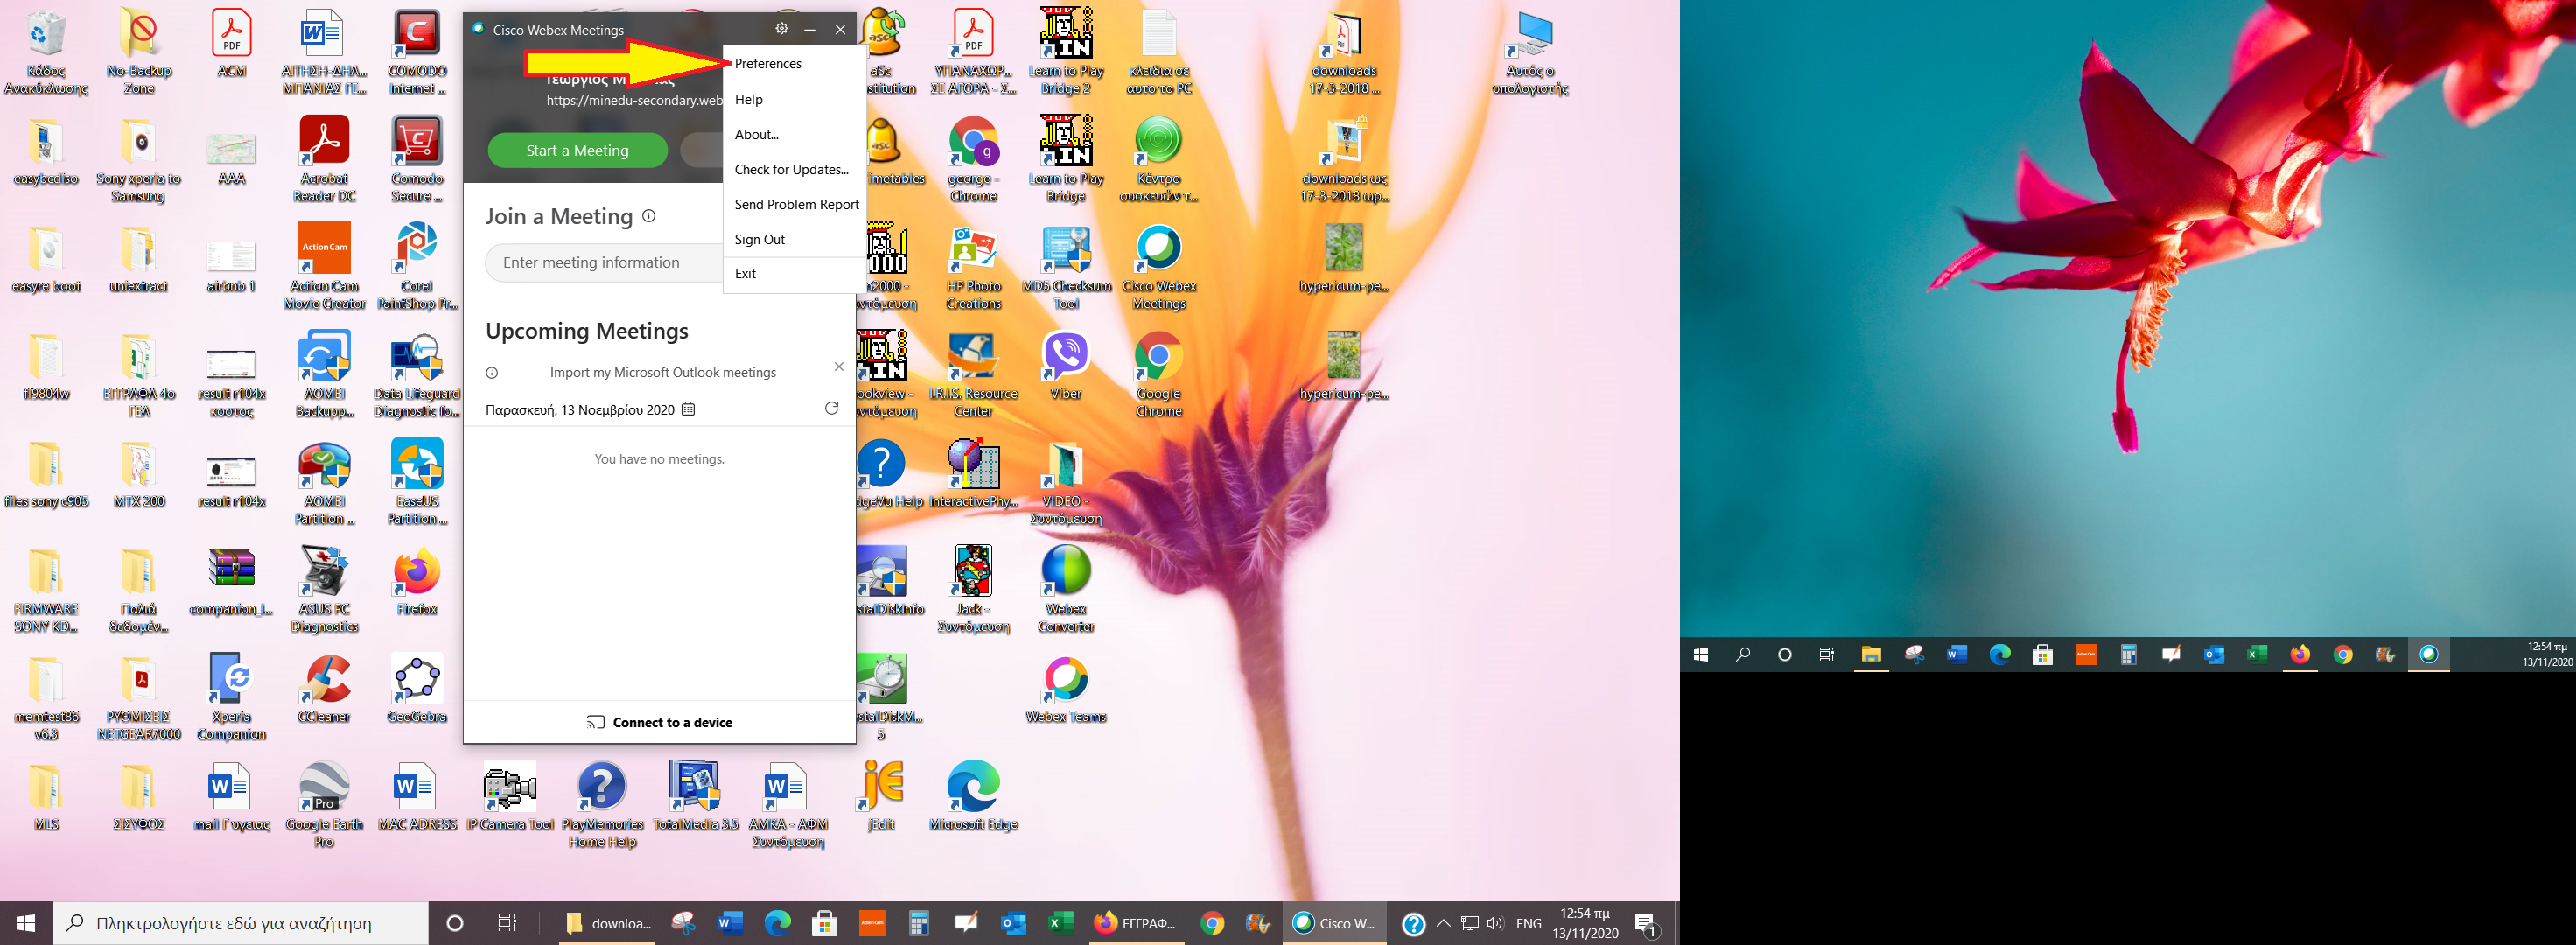2576x945 pixels.
Task: Open Webex settings gear icon
Action: (781, 29)
